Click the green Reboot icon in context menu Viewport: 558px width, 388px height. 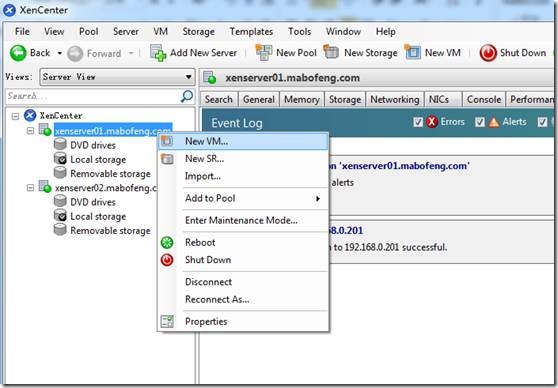click(x=167, y=242)
